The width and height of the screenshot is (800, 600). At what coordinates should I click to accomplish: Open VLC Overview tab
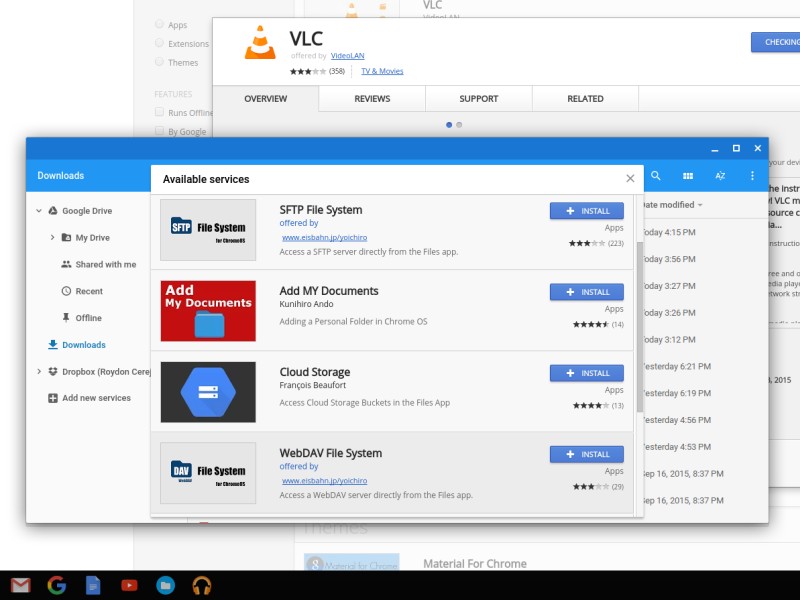266,98
